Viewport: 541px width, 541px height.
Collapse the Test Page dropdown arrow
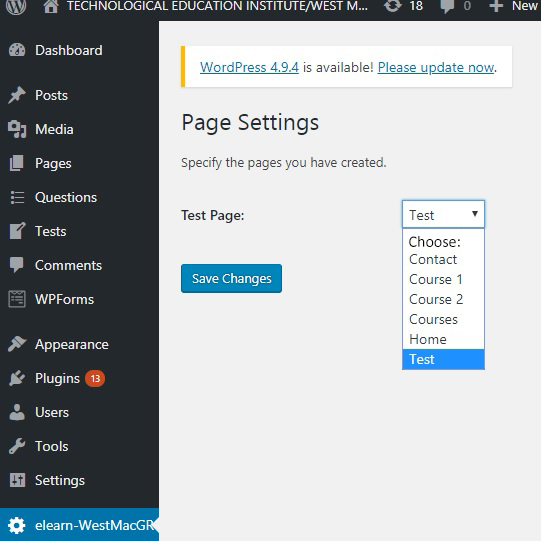[475, 214]
